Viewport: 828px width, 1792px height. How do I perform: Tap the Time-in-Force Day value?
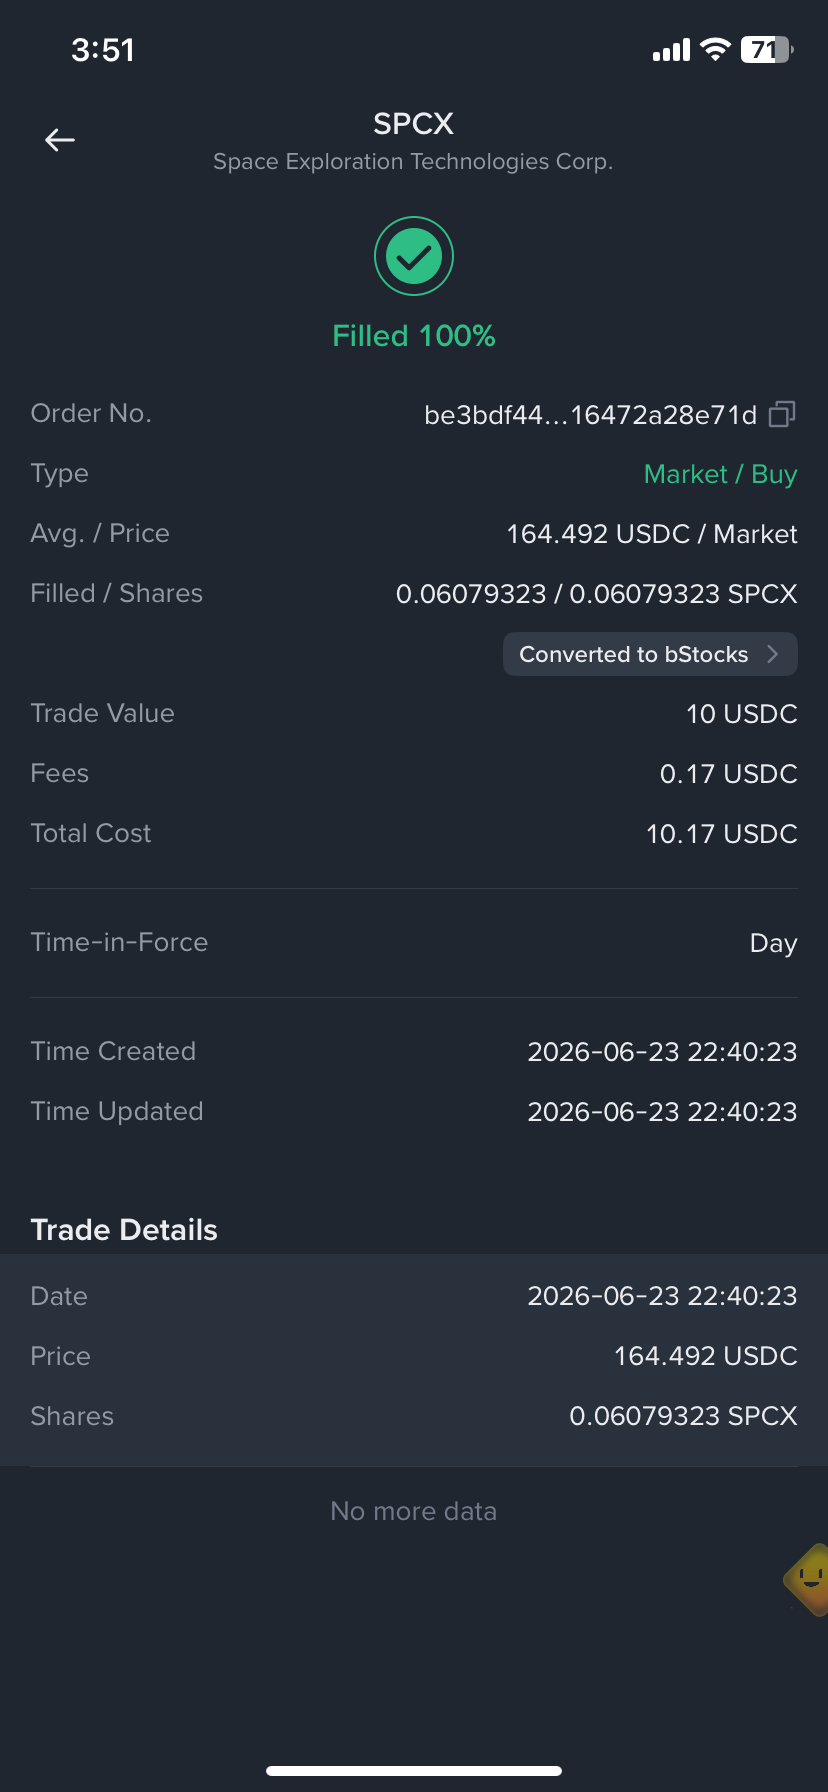pyautogui.click(x=774, y=943)
